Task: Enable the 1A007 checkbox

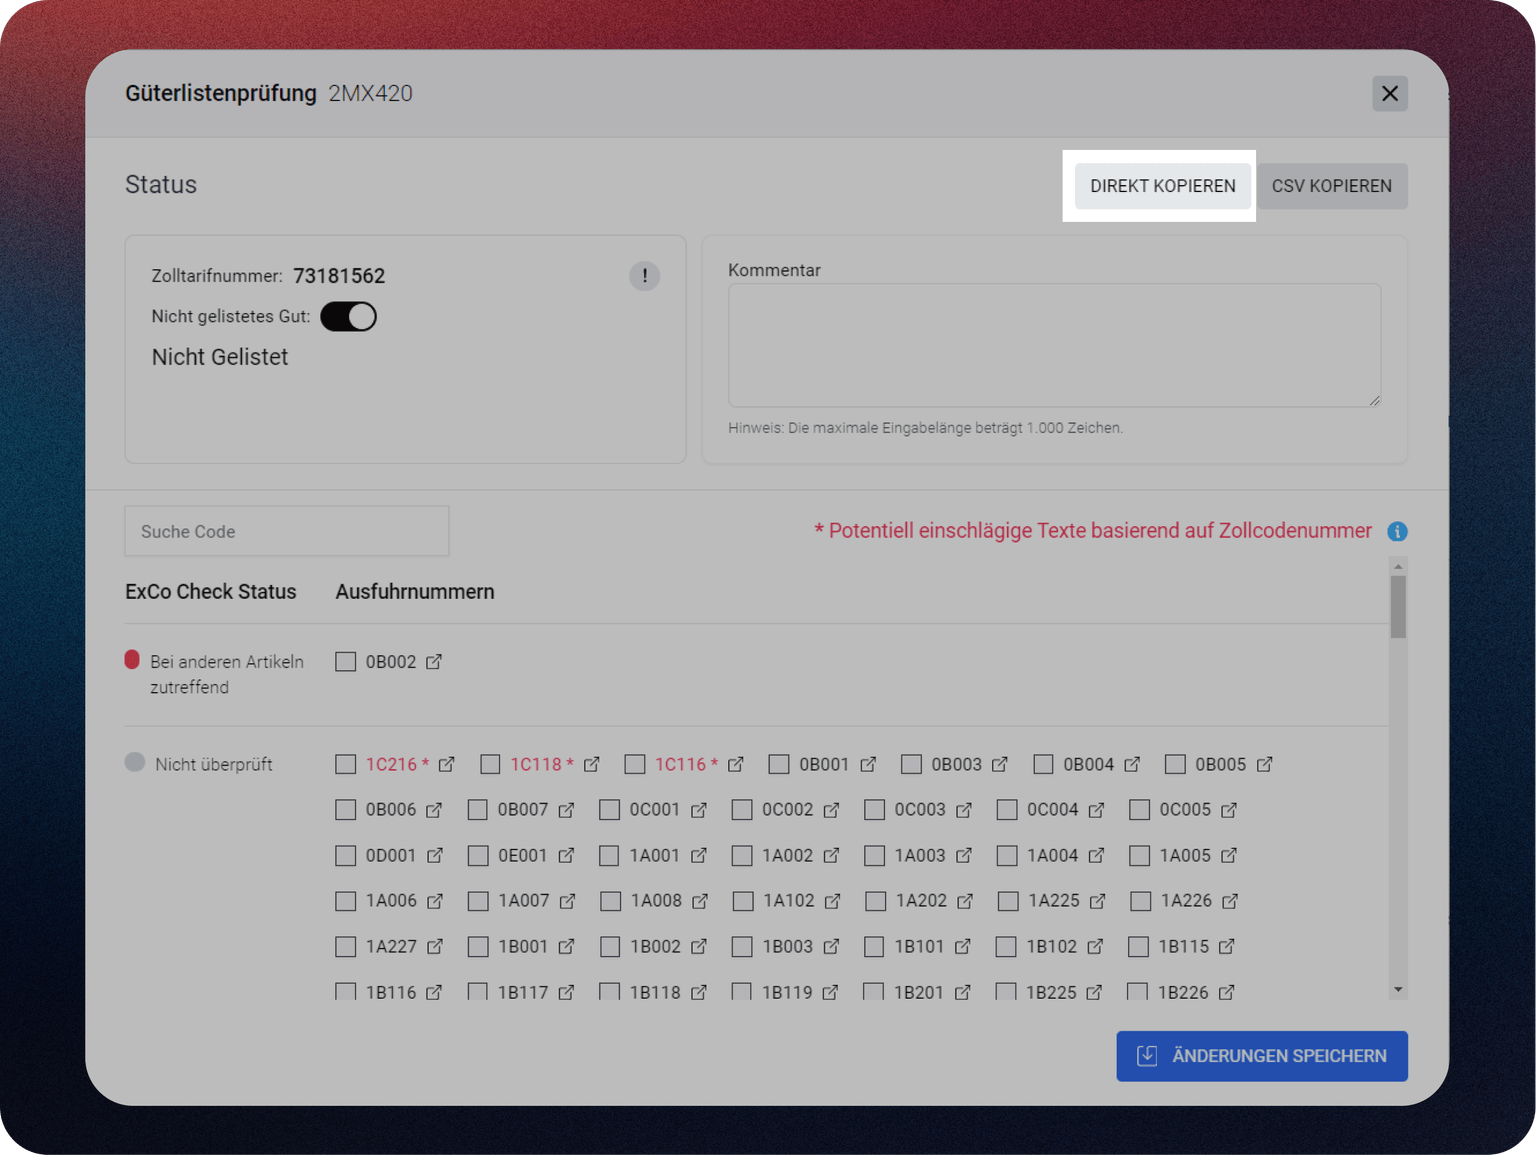Action: coord(478,901)
